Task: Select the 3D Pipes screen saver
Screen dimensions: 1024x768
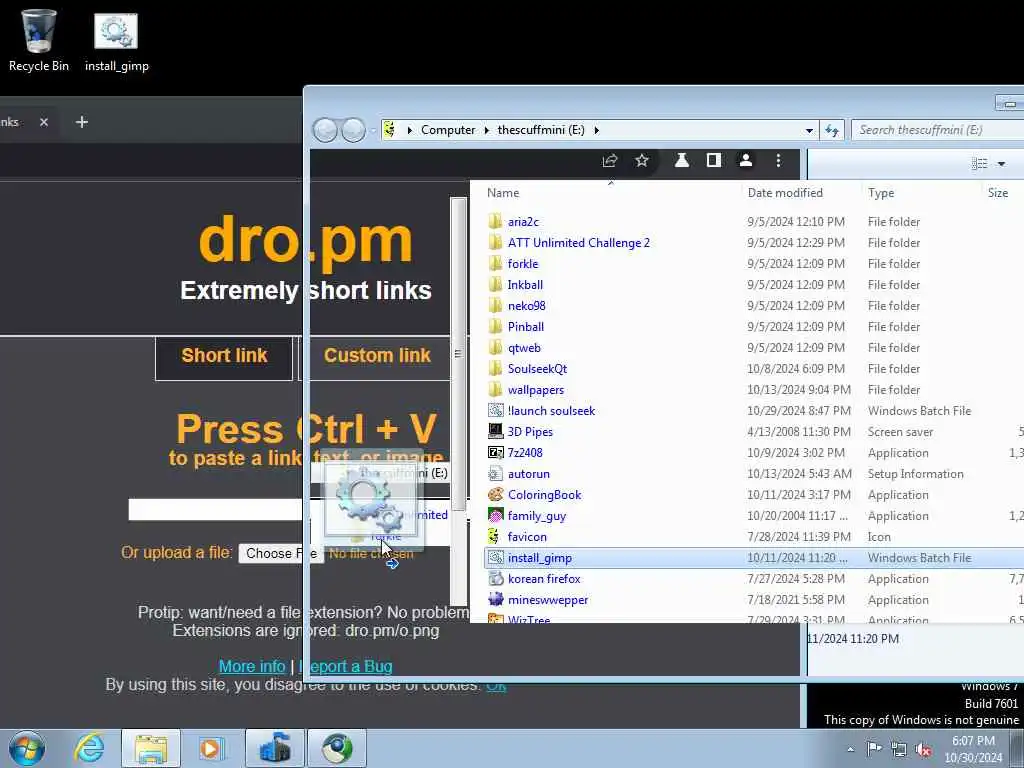Action: pyautogui.click(x=530, y=432)
